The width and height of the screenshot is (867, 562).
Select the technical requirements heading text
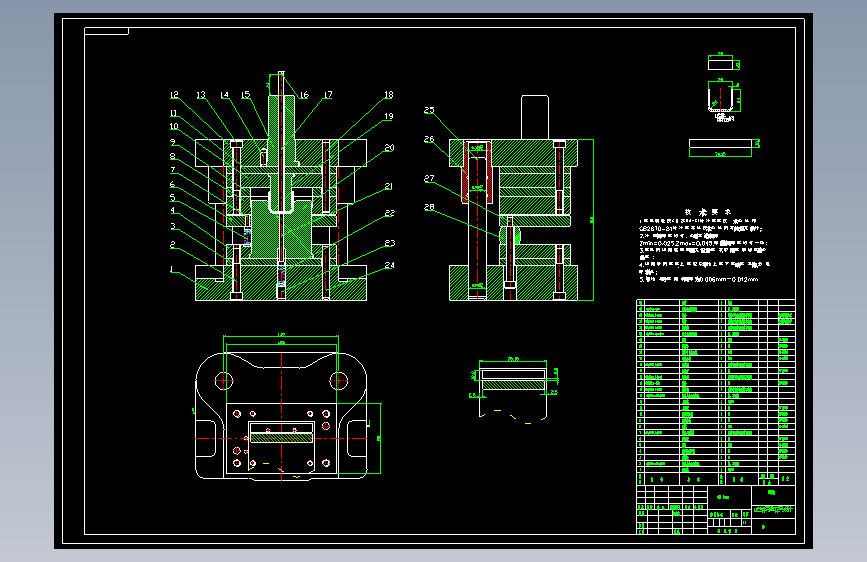tap(708, 212)
